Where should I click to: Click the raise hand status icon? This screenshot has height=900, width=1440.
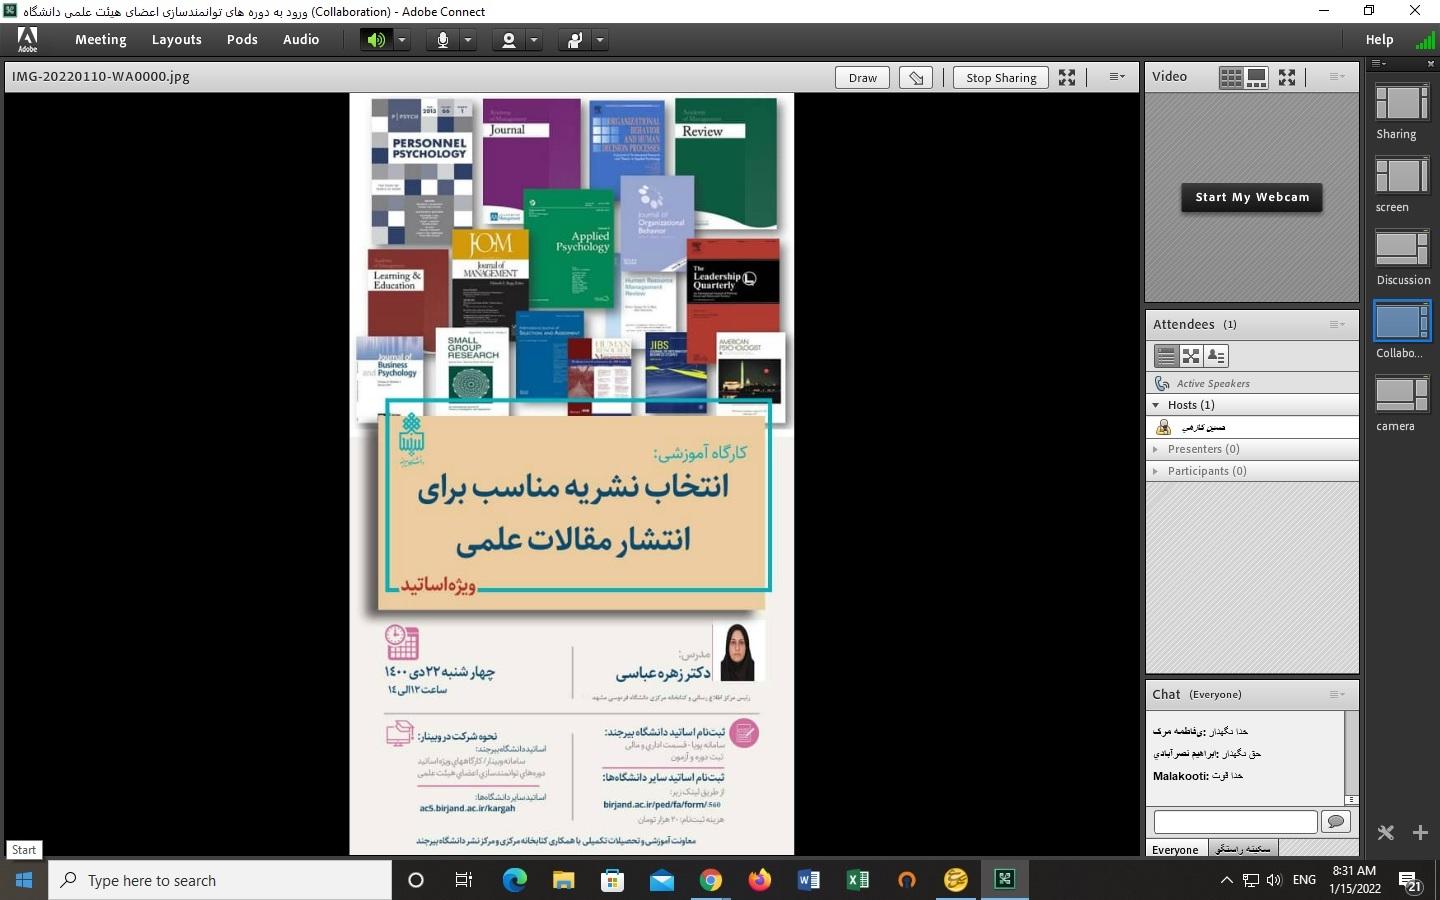coord(575,40)
